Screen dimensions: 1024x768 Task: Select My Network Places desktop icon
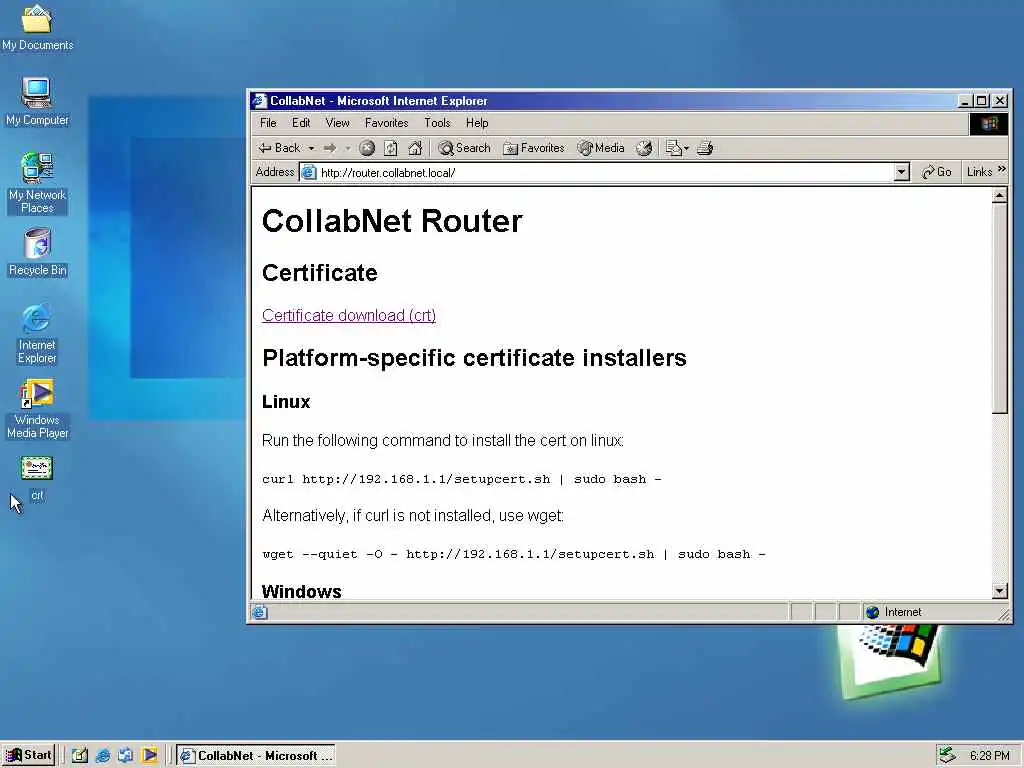[x=37, y=183]
